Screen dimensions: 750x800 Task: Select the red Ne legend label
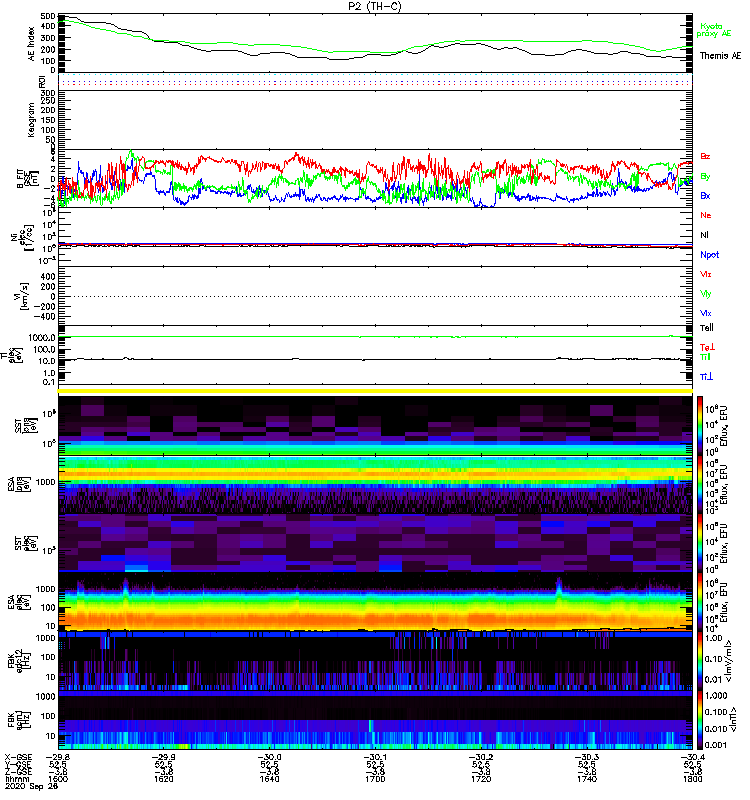tap(706, 215)
